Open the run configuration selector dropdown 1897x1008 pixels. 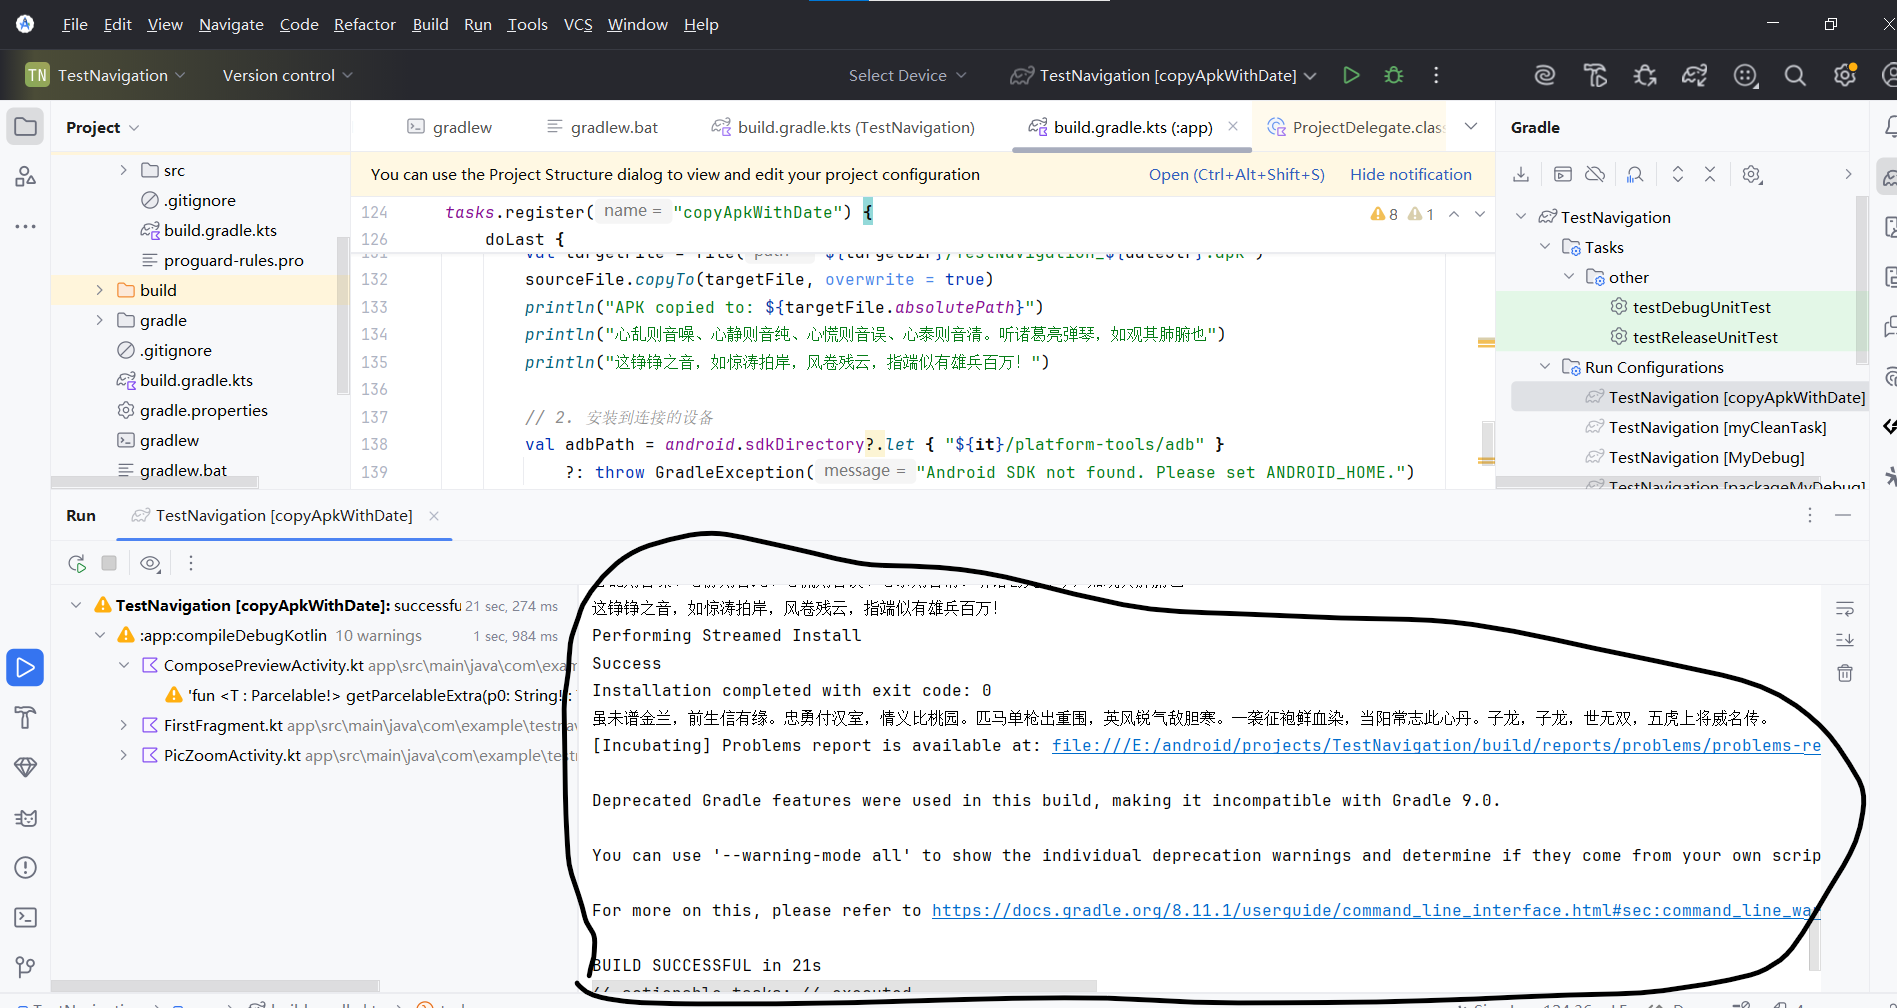point(1164,75)
